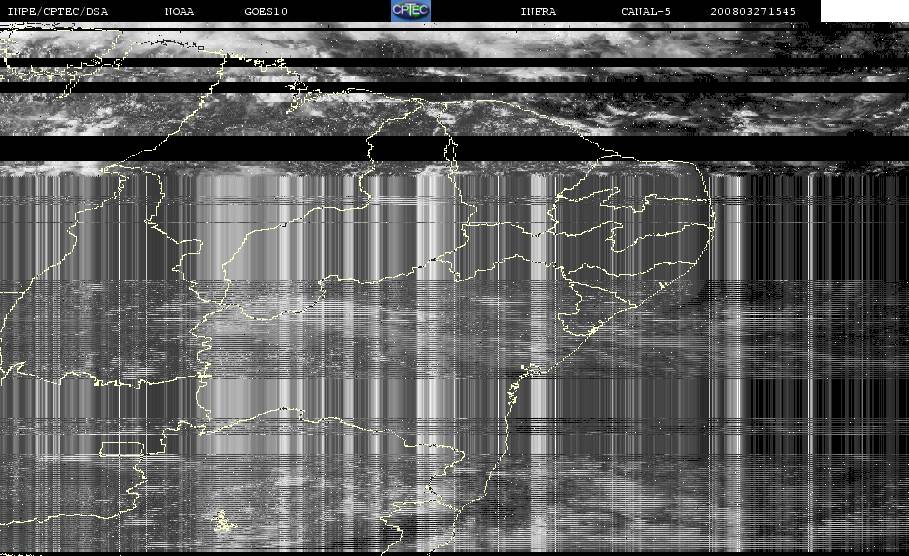Click the CANAL-5 channel label
This screenshot has width=909, height=556.
[x=646, y=11]
